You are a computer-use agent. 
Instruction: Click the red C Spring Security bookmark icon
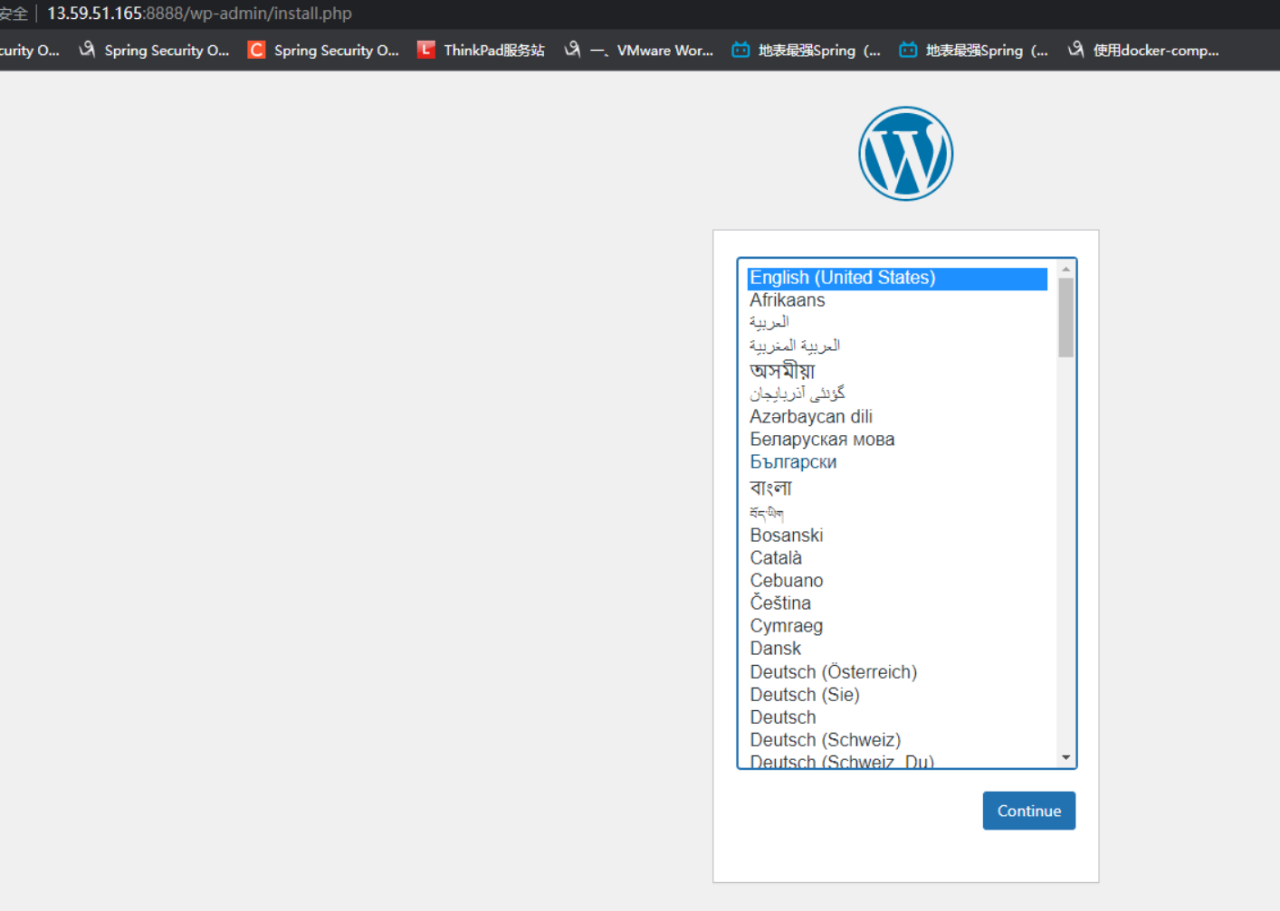[256, 49]
